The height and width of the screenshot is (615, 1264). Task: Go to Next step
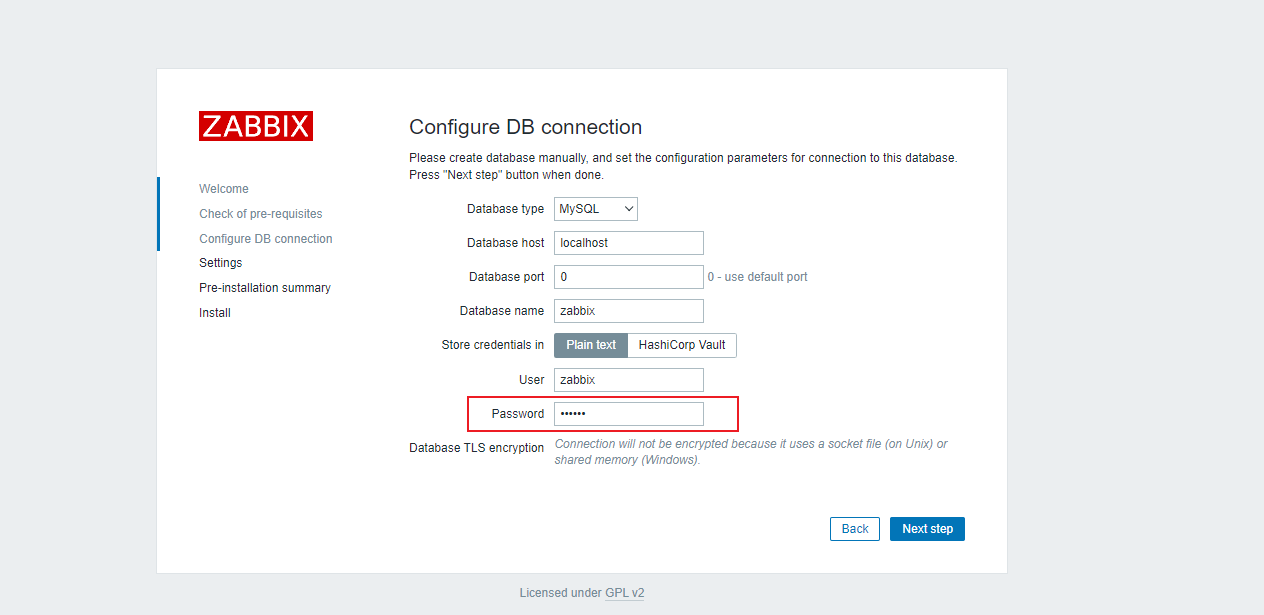pyautogui.click(x=927, y=529)
